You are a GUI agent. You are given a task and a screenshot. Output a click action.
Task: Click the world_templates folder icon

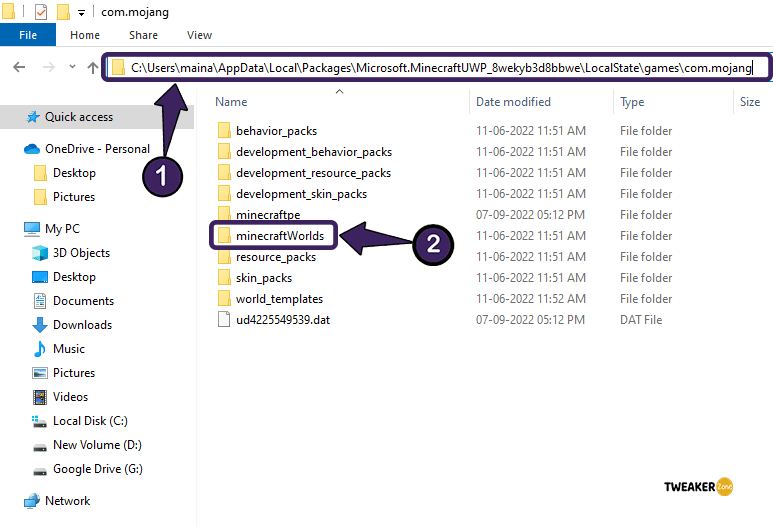click(x=224, y=299)
